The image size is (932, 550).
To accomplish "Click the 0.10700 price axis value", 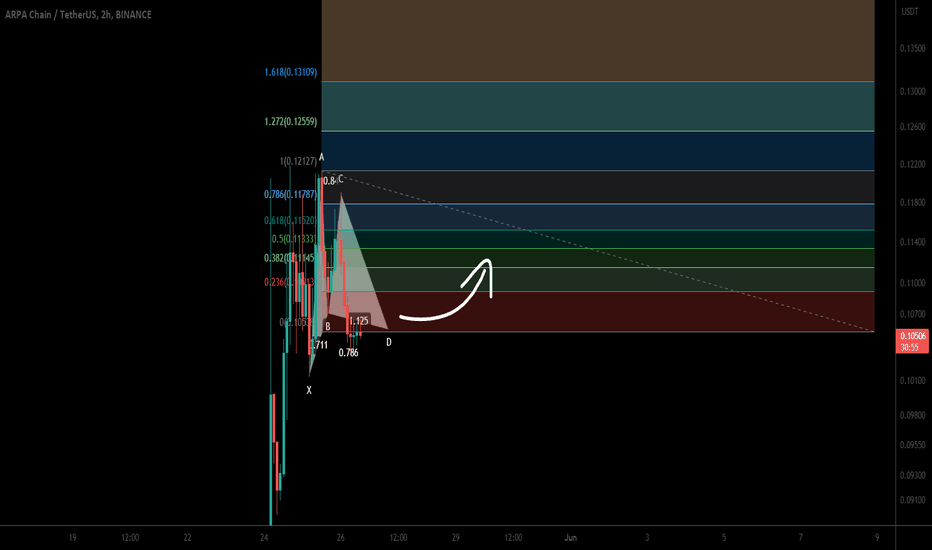I will (x=912, y=314).
